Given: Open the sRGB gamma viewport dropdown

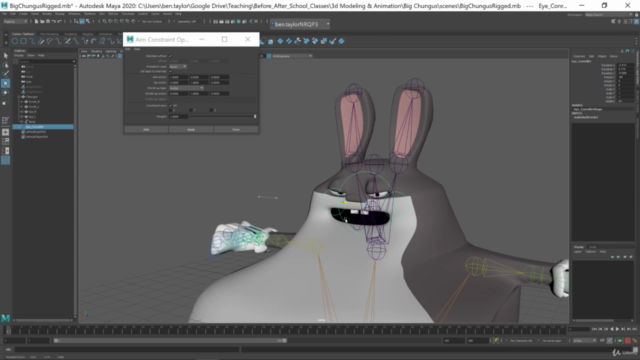Looking at the screenshot, I should (291, 56).
